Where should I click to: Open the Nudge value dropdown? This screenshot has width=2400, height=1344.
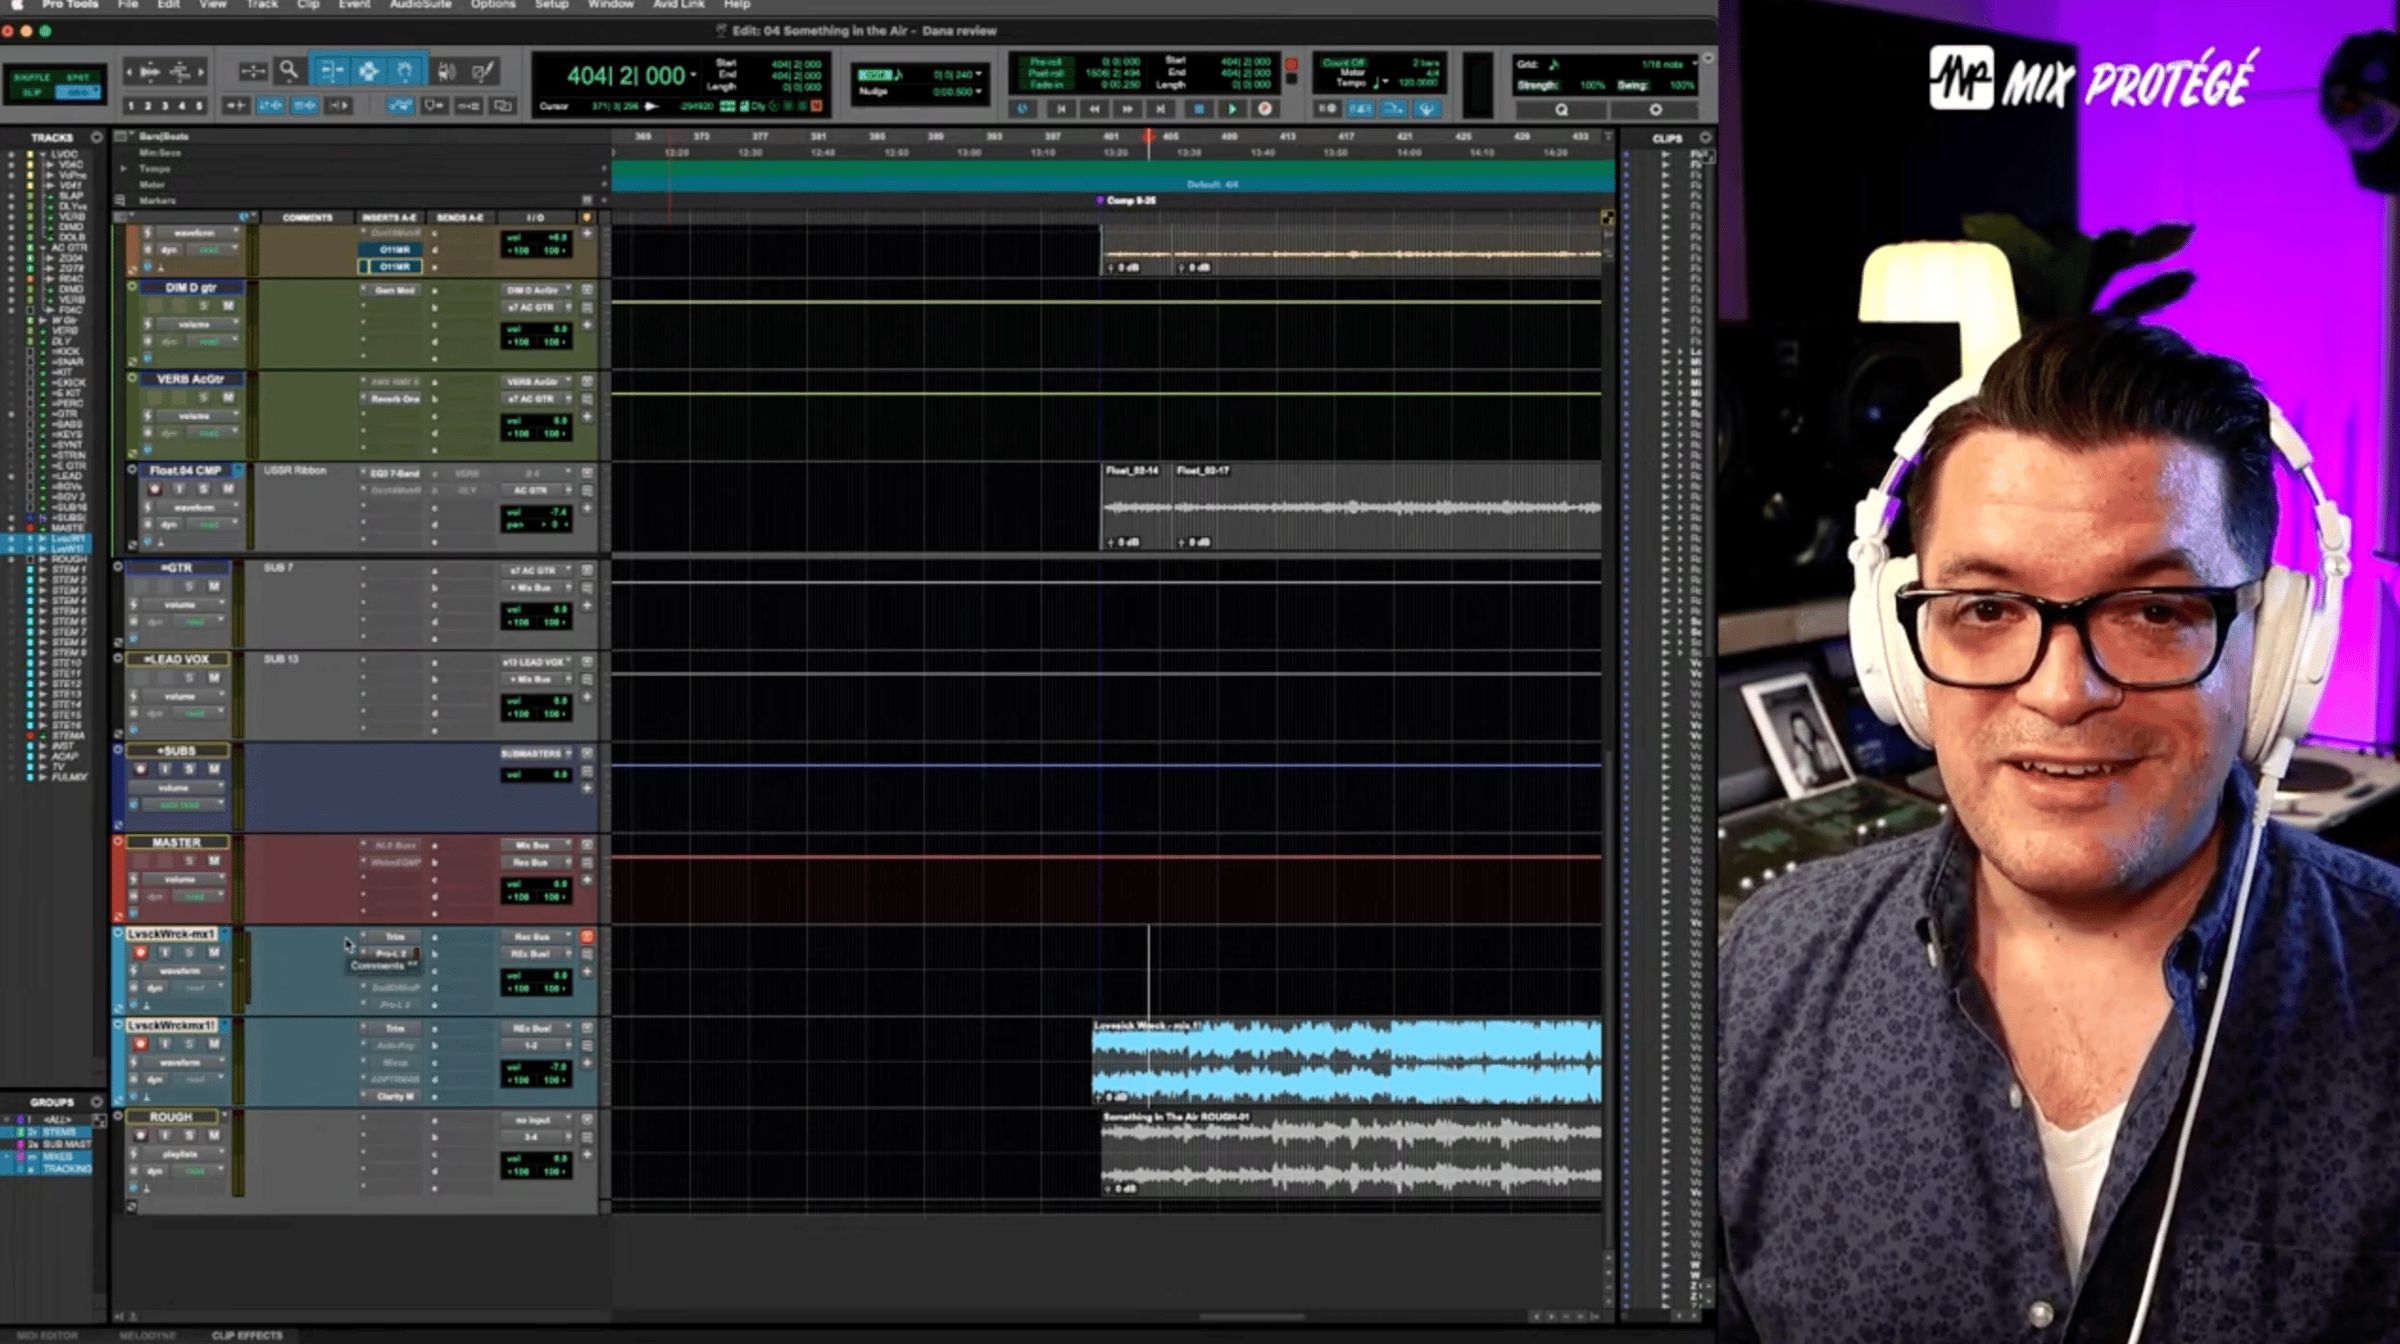(x=978, y=92)
